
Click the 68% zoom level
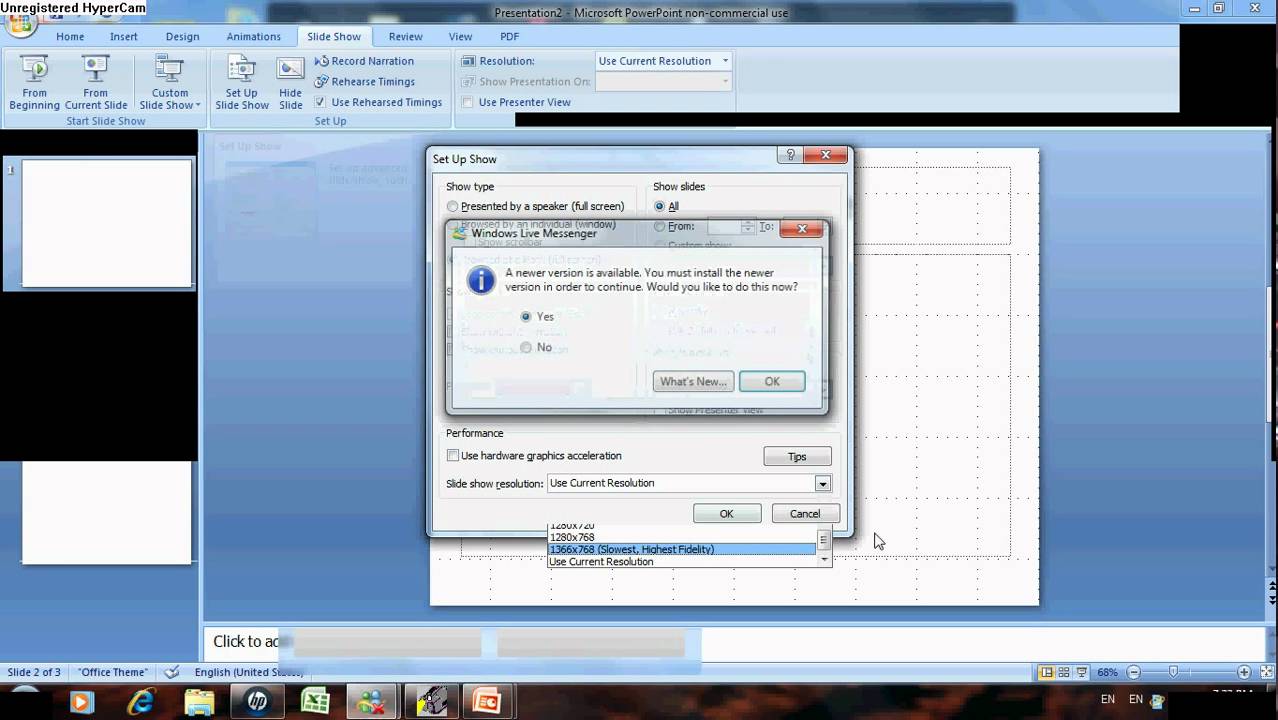[1108, 672]
